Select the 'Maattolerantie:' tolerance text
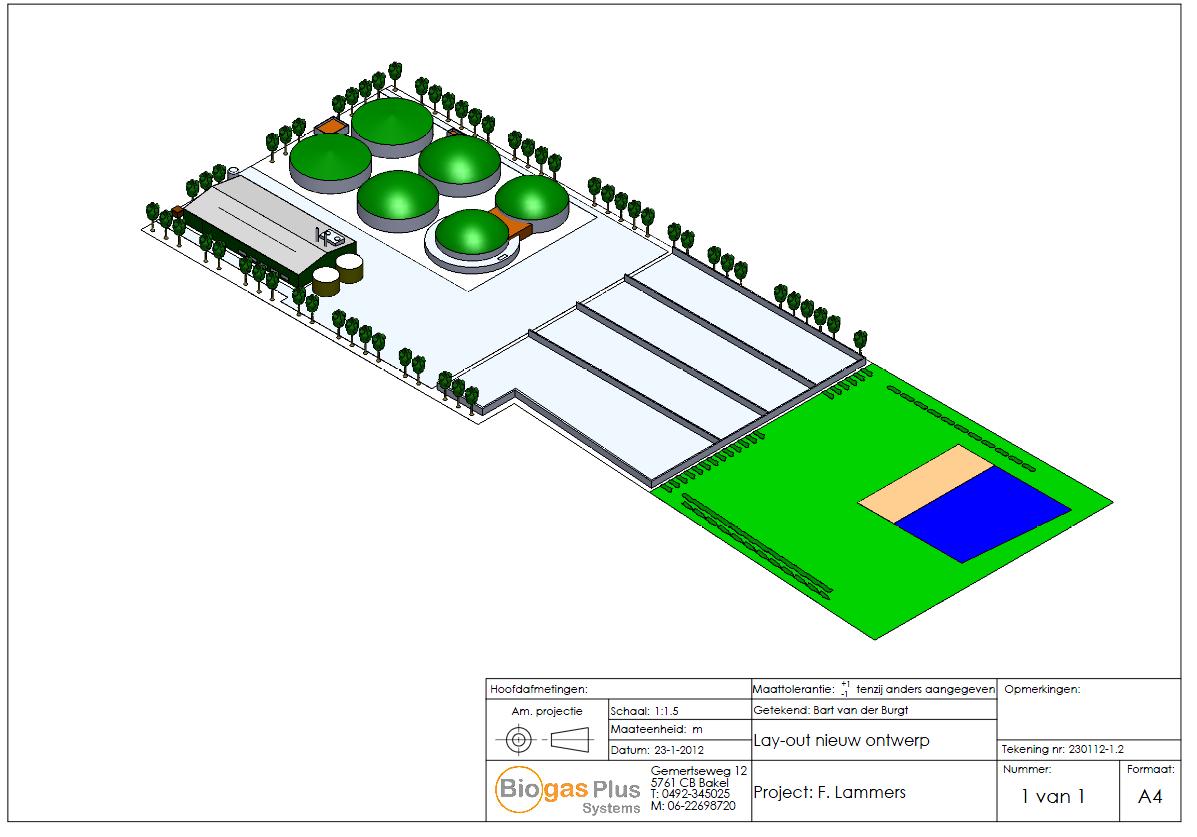The image size is (1197, 837). pos(873,689)
